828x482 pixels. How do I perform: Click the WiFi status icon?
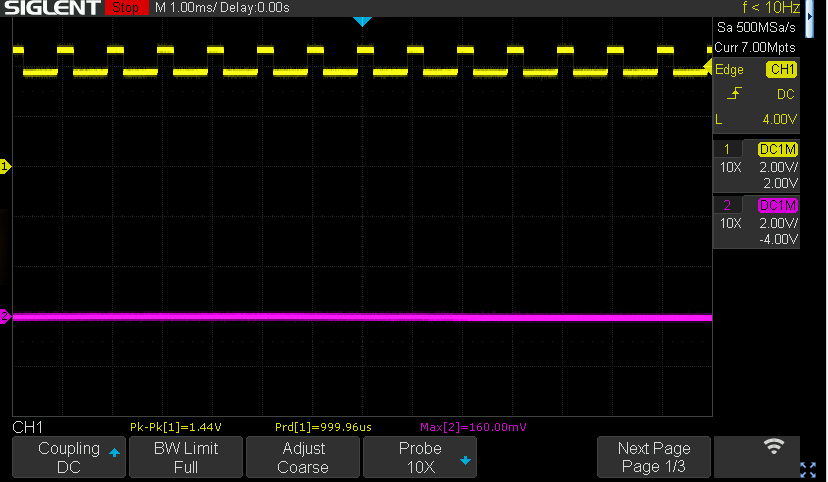774,446
